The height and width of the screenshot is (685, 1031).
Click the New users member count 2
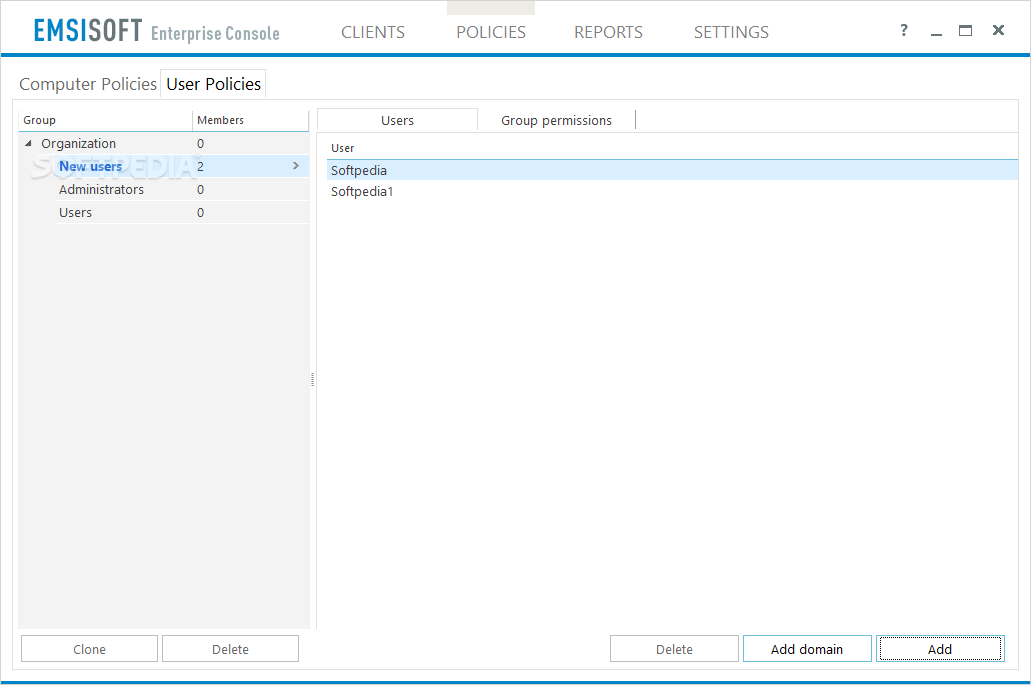pyautogui.click(x=201, y=166)
